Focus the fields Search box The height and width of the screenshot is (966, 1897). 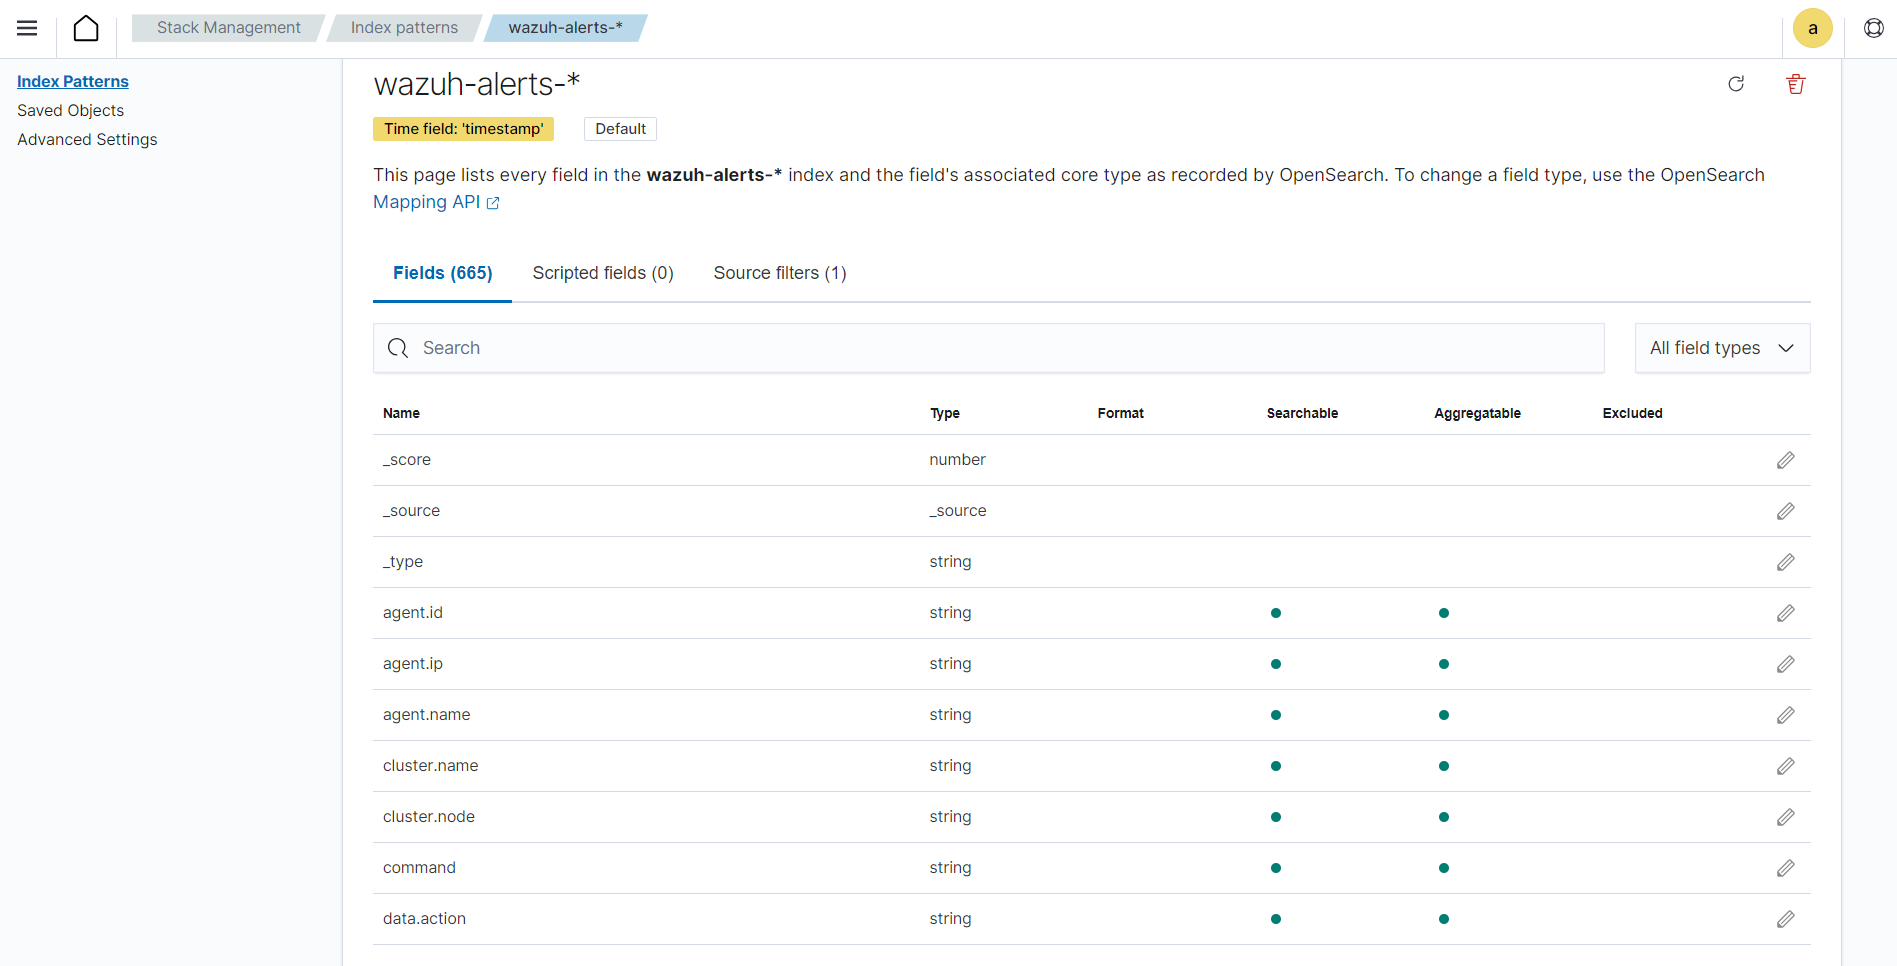(988, 348)
